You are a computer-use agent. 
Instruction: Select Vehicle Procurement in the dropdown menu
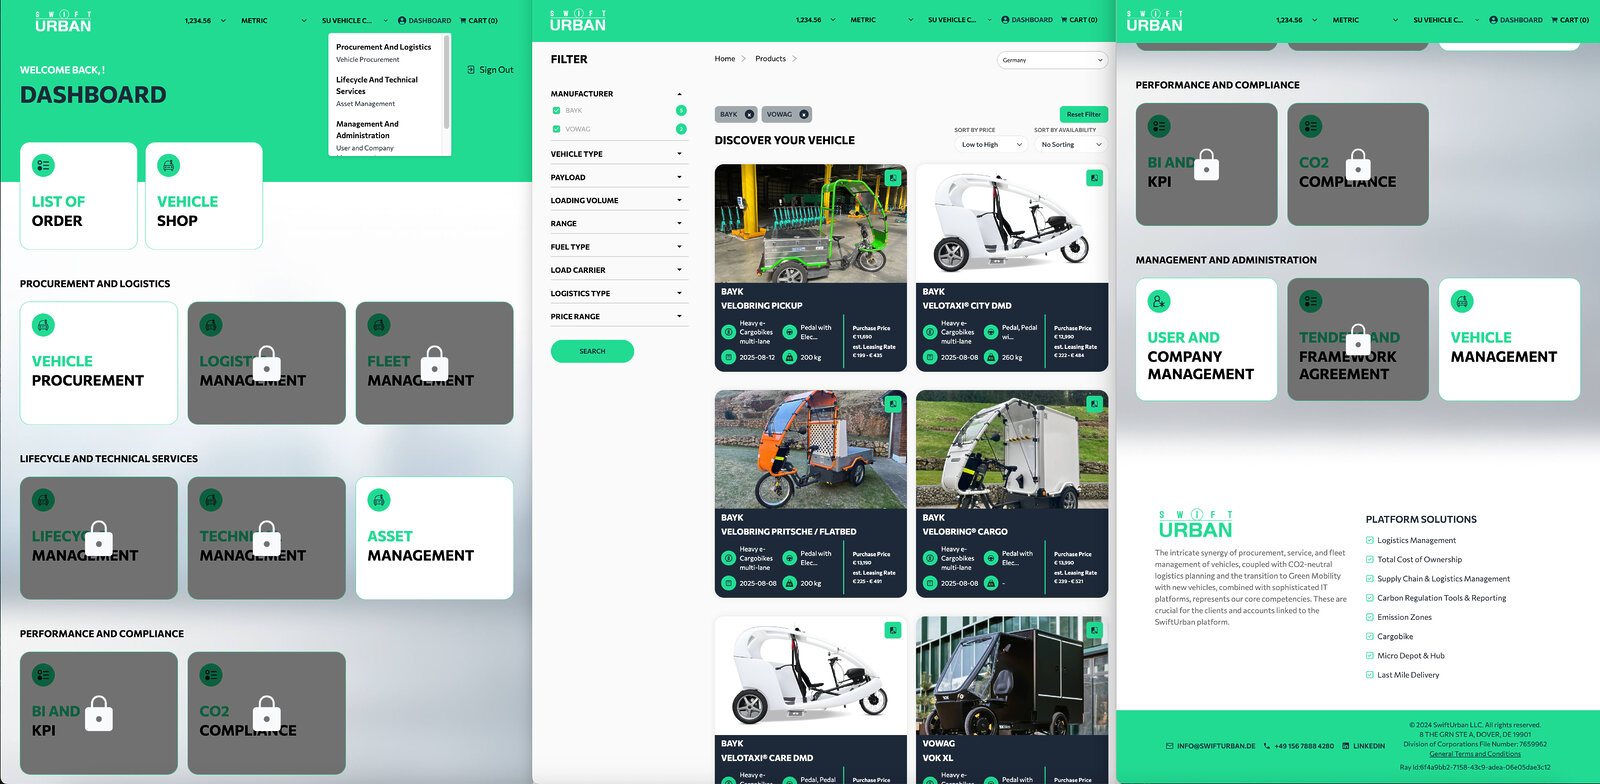point(367,60)
